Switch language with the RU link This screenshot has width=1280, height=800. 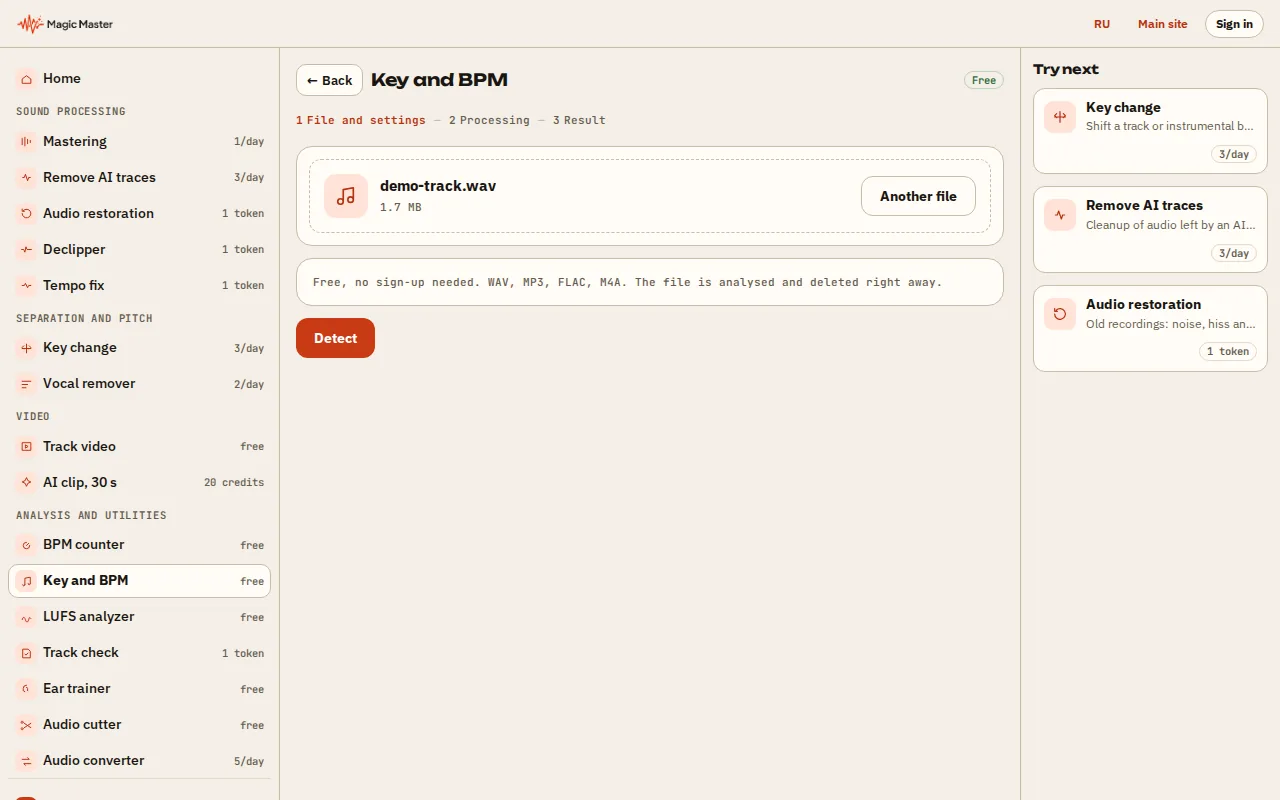point(1102,24)
